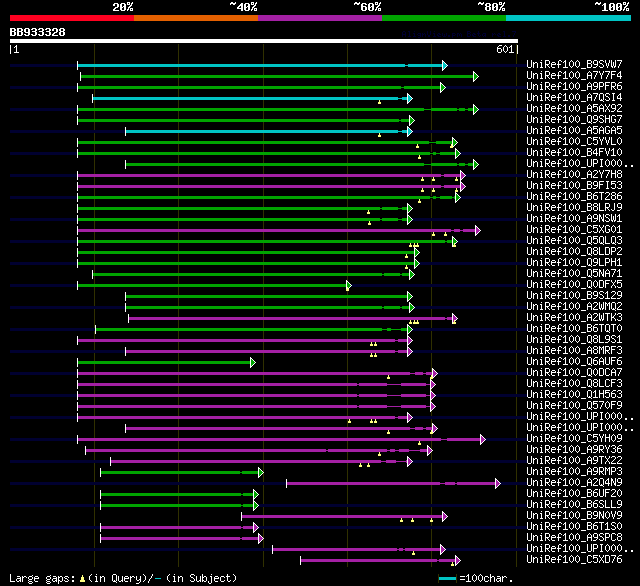Click the UniRef100_A9TX22 label

(574, 461)
